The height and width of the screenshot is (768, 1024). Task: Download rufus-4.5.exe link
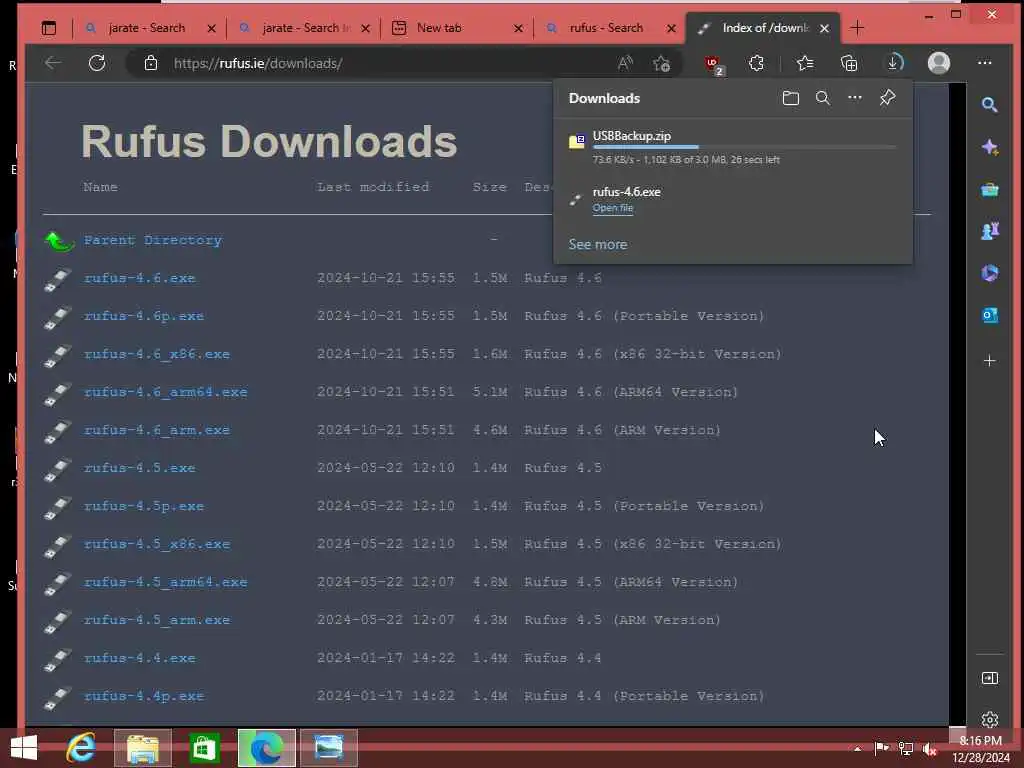click(x=140, y=468)
